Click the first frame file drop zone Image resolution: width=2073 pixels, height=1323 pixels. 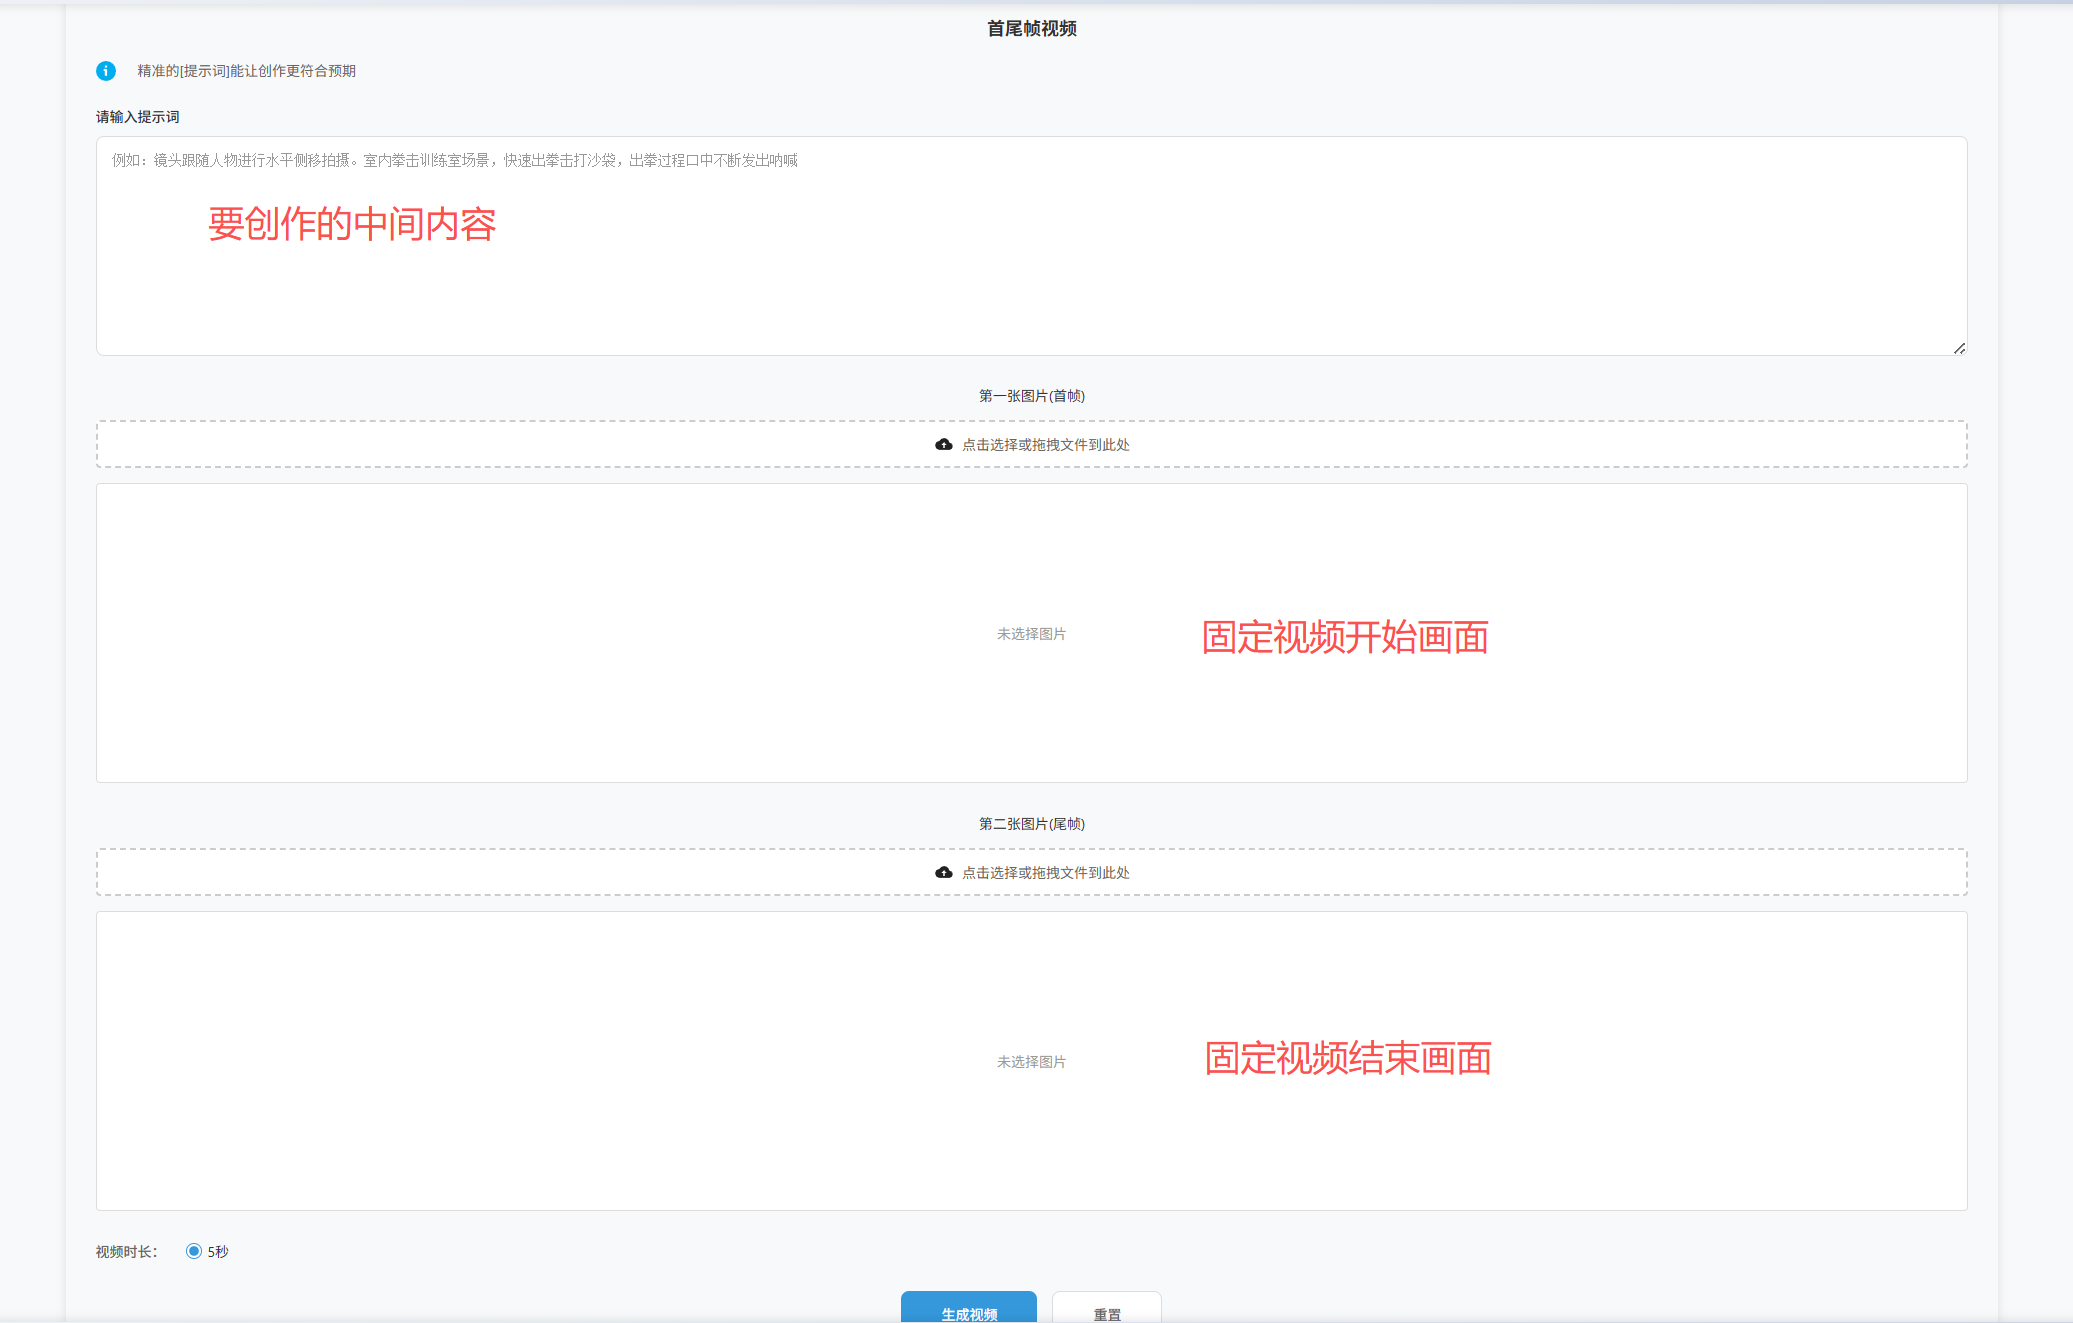click(1031, 444)
